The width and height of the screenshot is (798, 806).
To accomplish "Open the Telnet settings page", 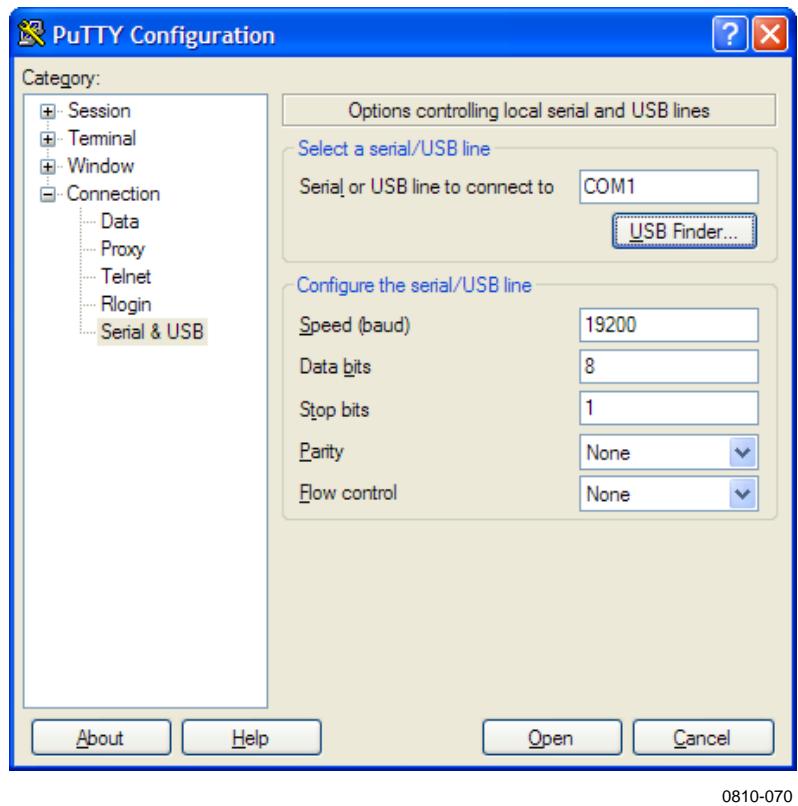I will pos(126,277).
